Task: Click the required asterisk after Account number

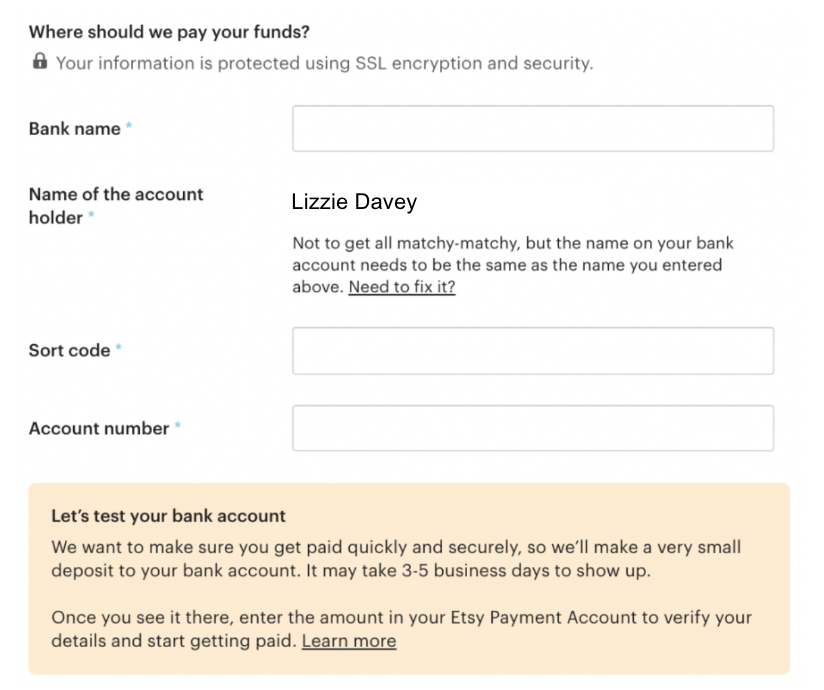Action: (x=178, y=427)
